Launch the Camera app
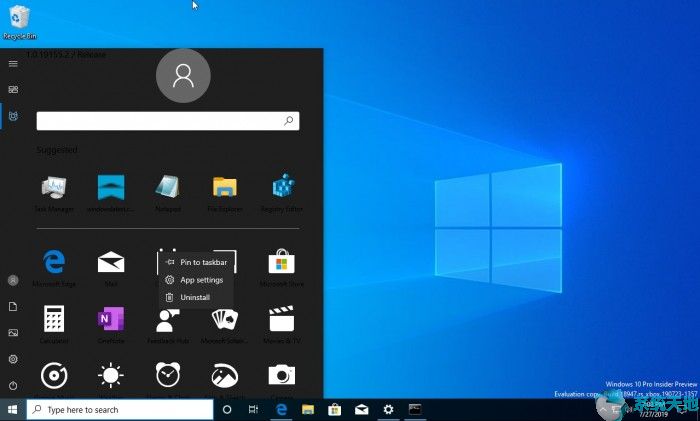700x421 pixels. [x=281, y=375]
